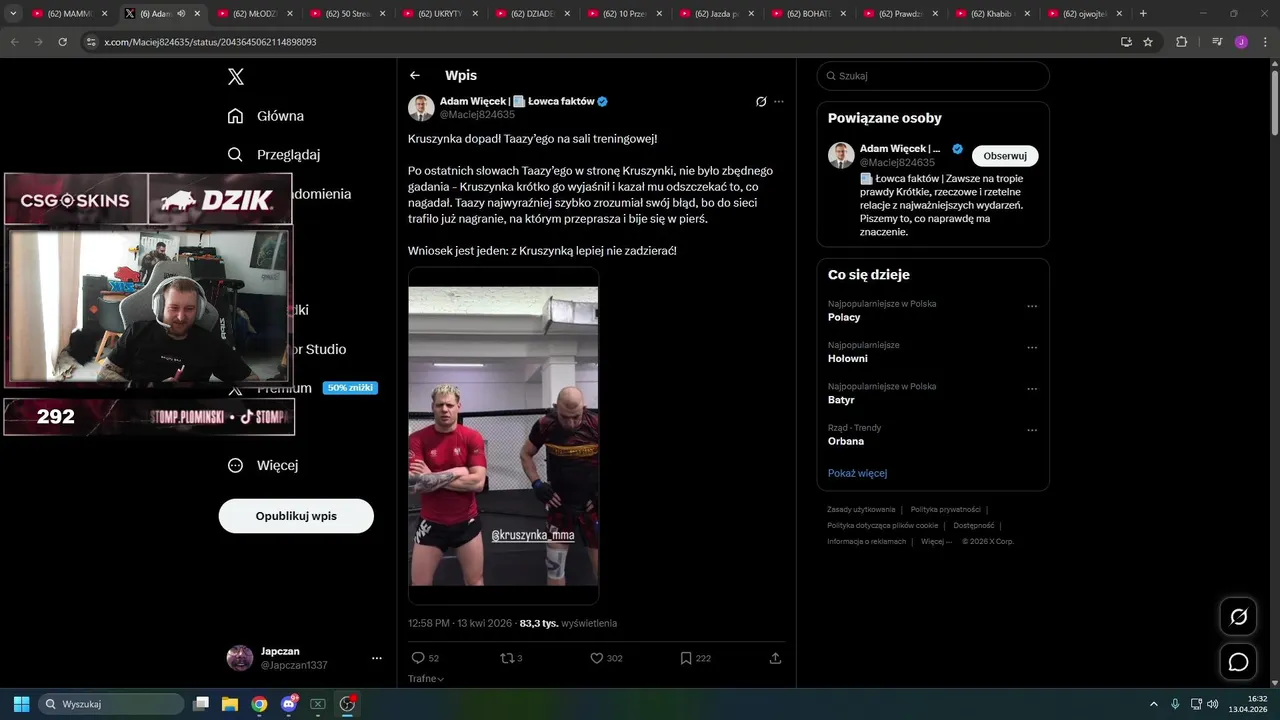Share the post via share icon

[775, 658]
